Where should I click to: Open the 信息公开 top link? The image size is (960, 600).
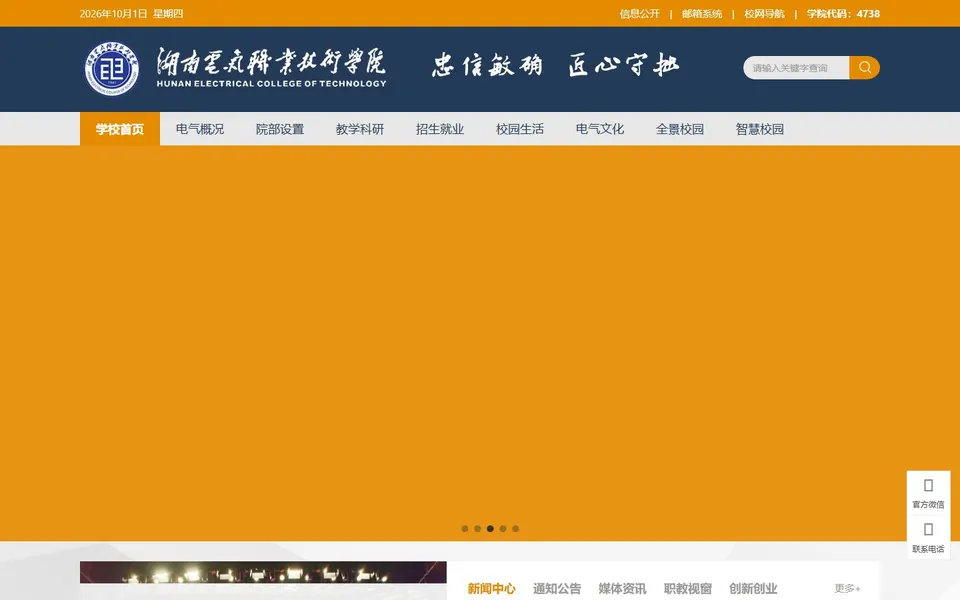pyautogui.click(x=639, y=13)
